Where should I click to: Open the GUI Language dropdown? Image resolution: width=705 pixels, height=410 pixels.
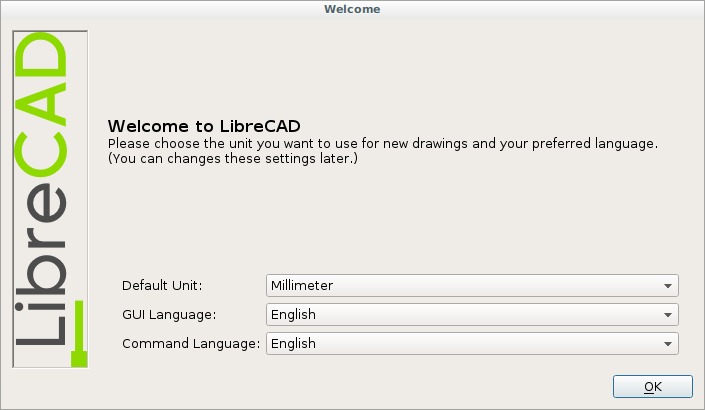coord(472,315)
